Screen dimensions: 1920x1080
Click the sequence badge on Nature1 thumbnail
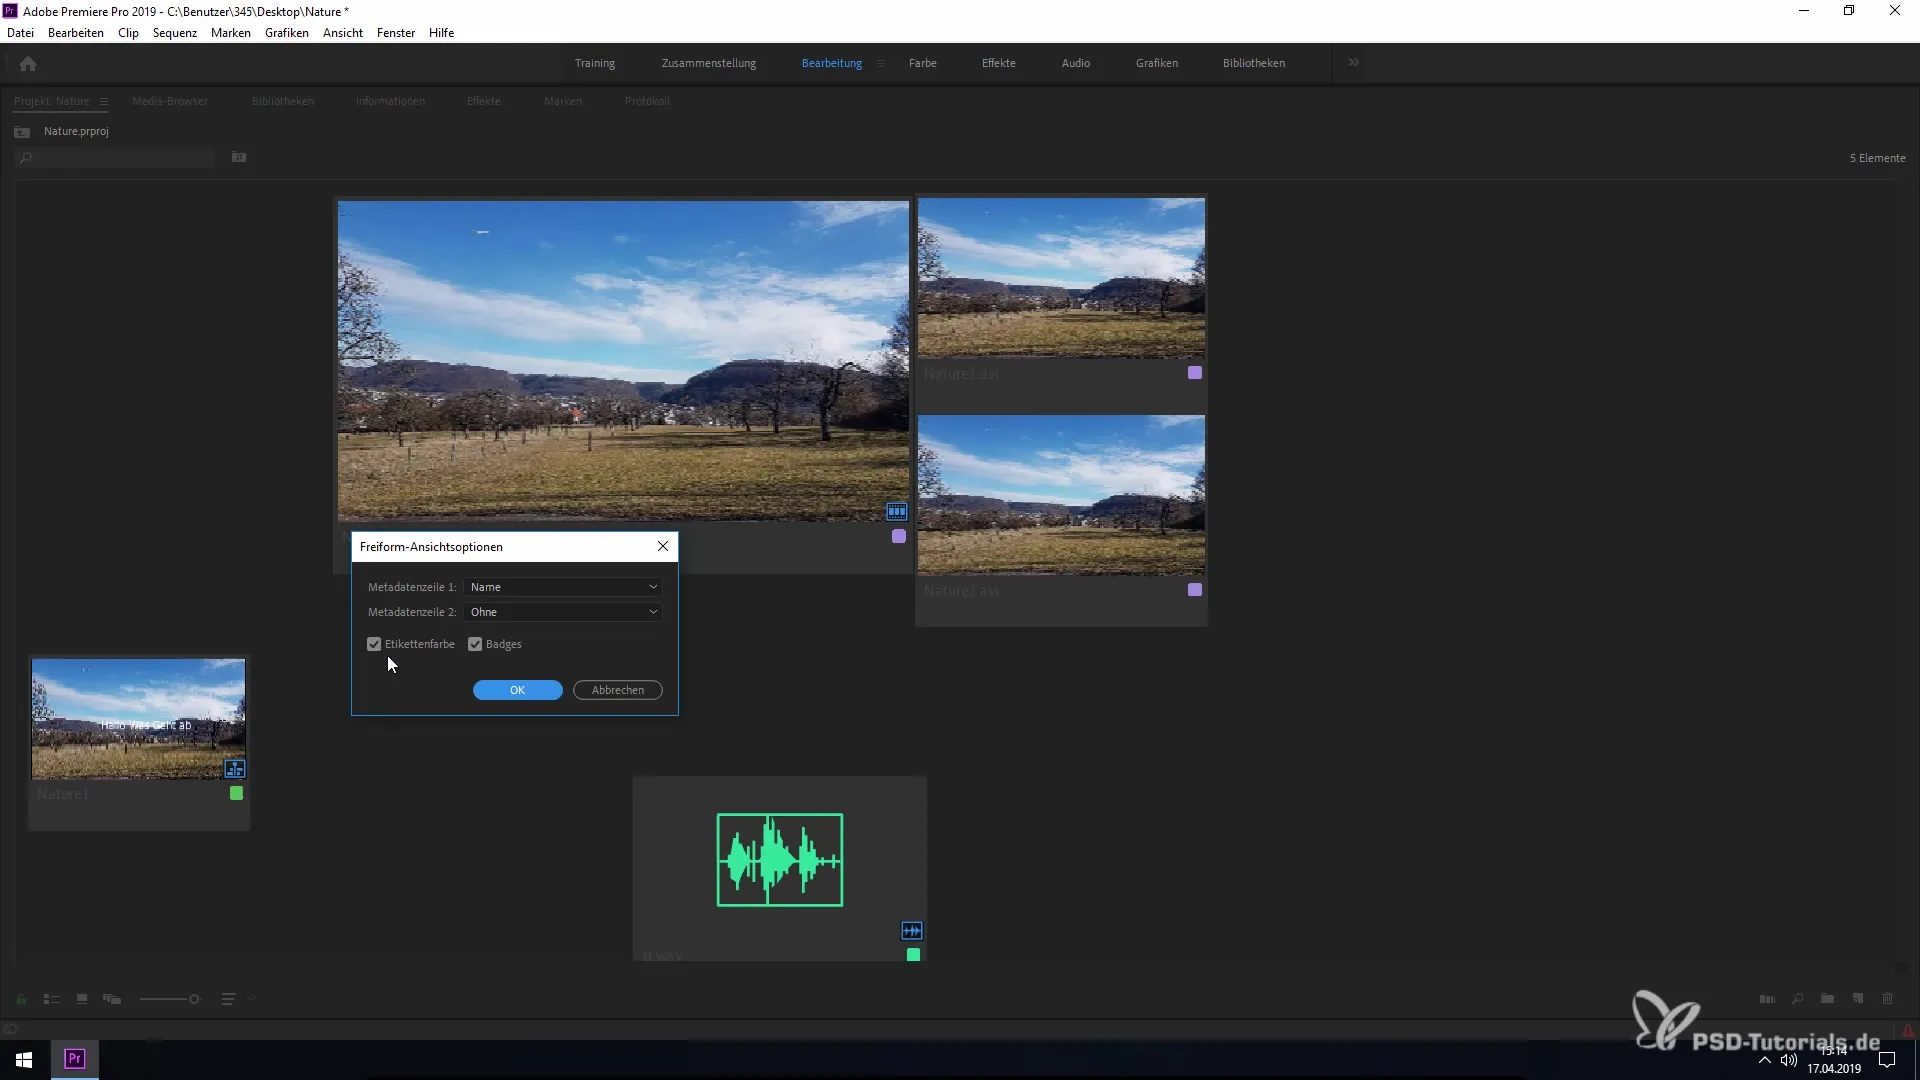point(235,769)
